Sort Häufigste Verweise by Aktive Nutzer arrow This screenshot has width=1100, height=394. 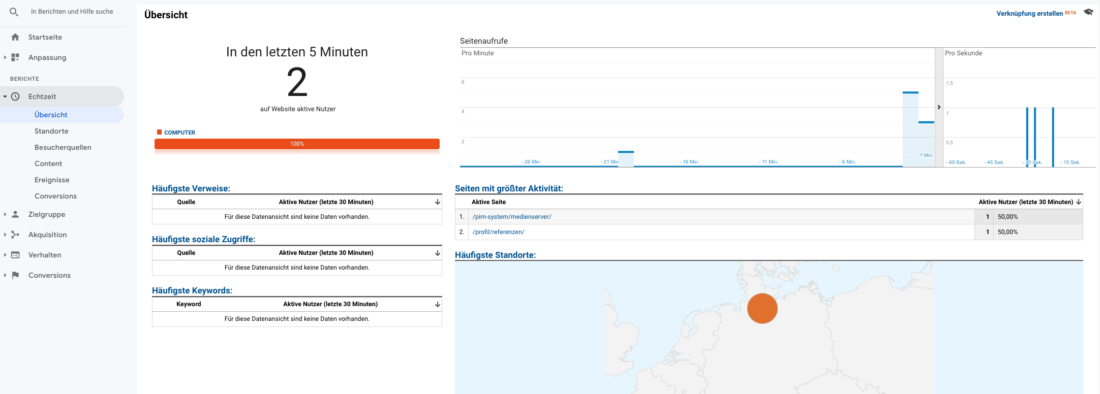[437, 202]
